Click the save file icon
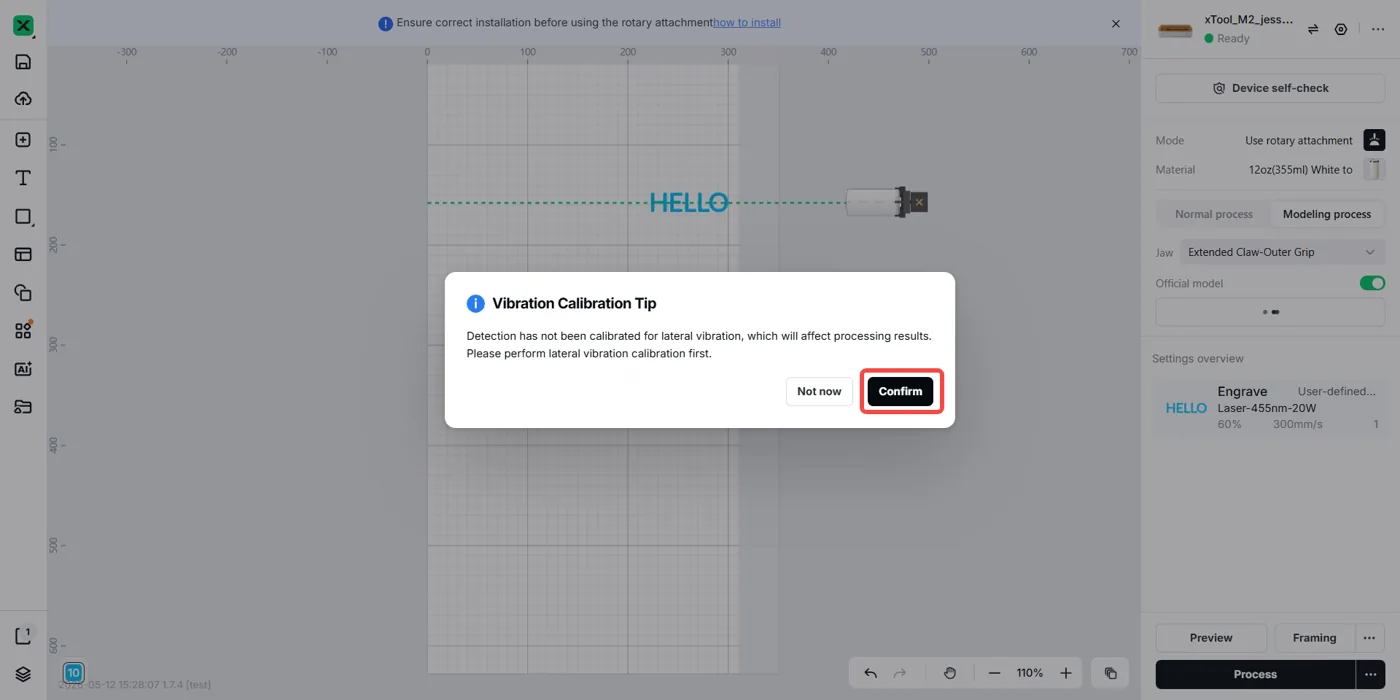Image resolution: width=1400 pixels, height=700 pixels. pos(23,62)
